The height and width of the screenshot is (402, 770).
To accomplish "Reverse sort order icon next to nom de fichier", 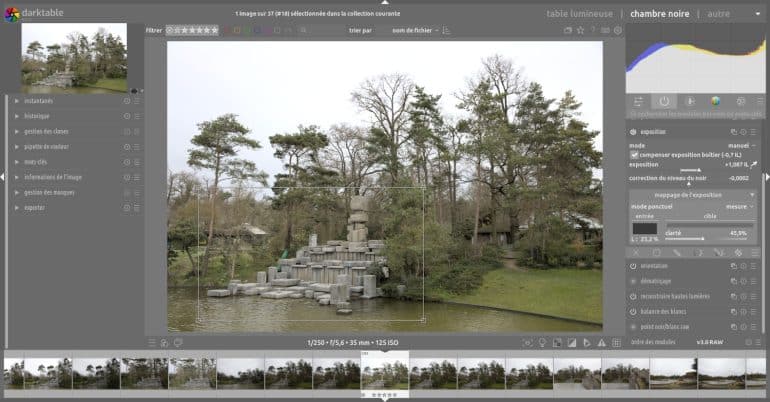I will click(x=446, y=31).
